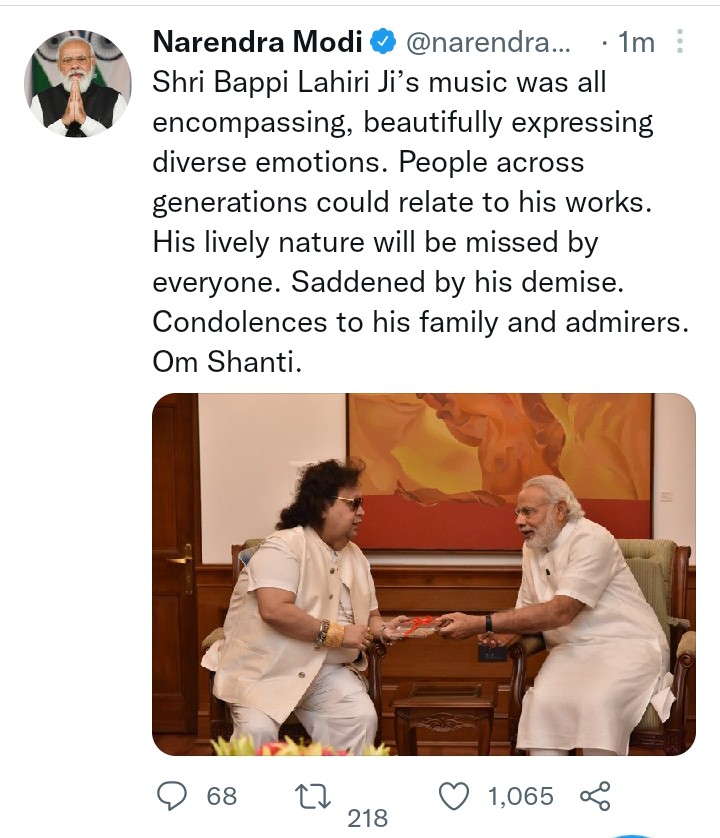Click the Om Shanti closing line
This screenshot has height=838, width=720.
(227, 362)
